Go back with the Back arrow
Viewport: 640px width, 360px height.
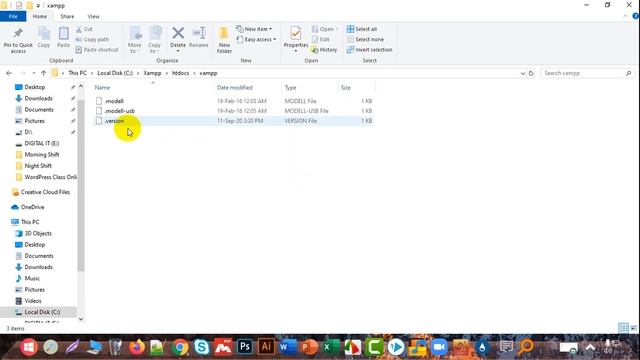coord(9,73)
